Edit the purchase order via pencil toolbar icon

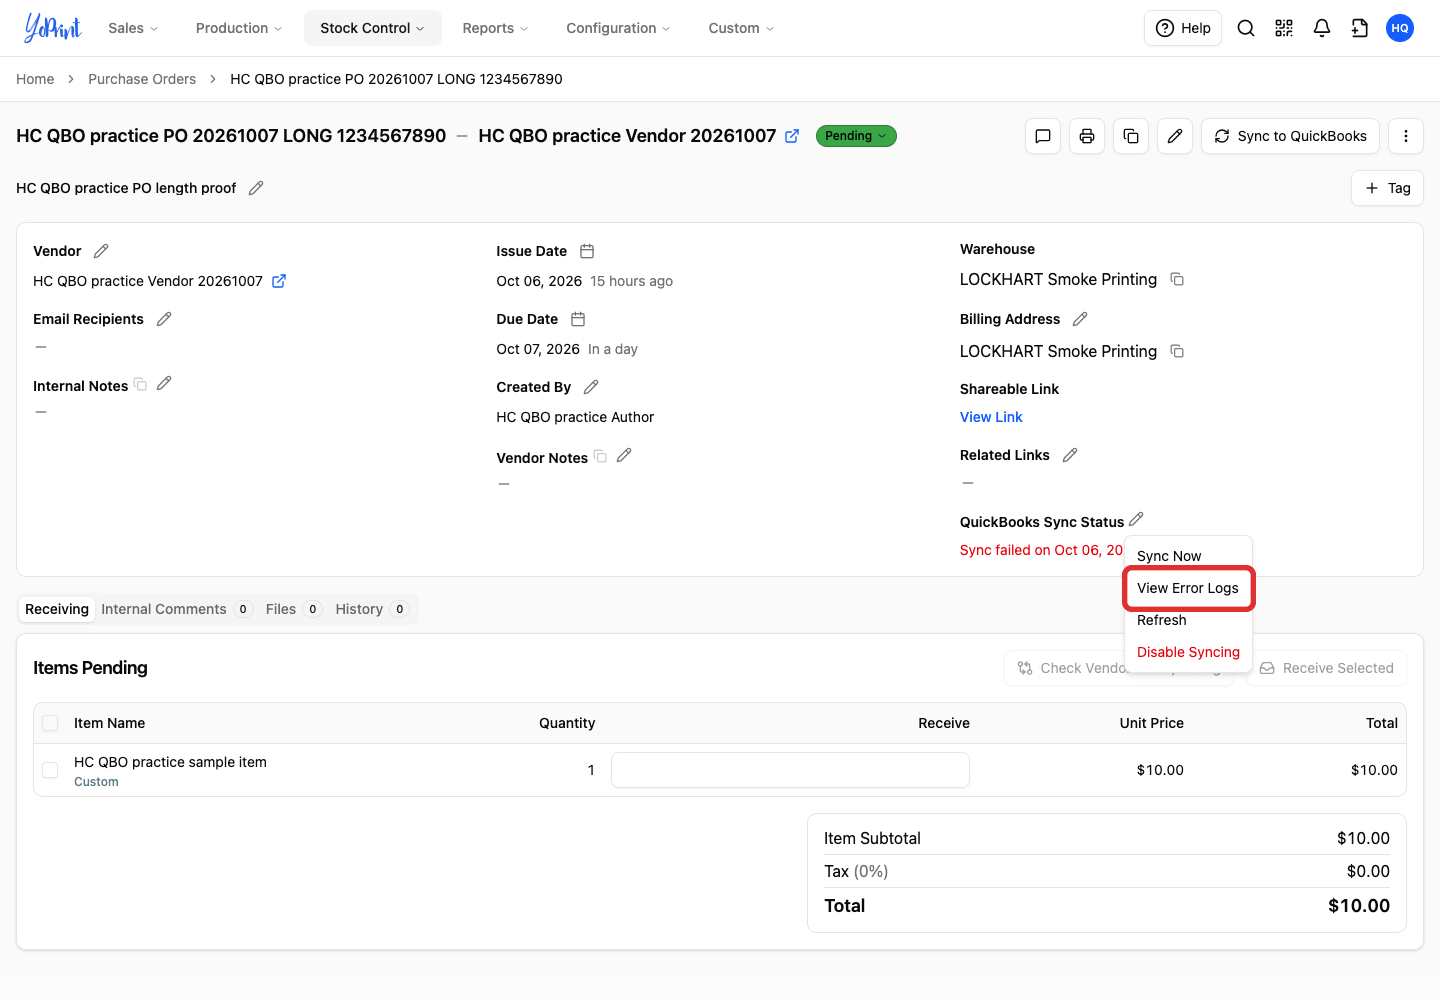(1175, 136)
